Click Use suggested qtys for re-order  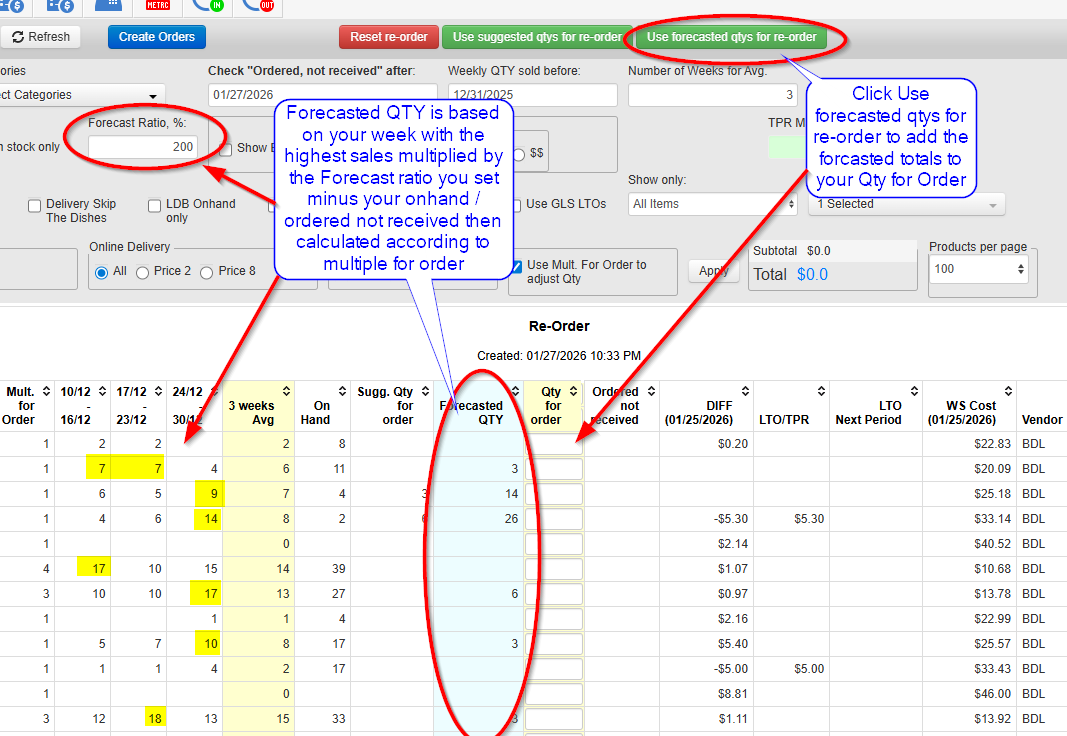(537, 37)
